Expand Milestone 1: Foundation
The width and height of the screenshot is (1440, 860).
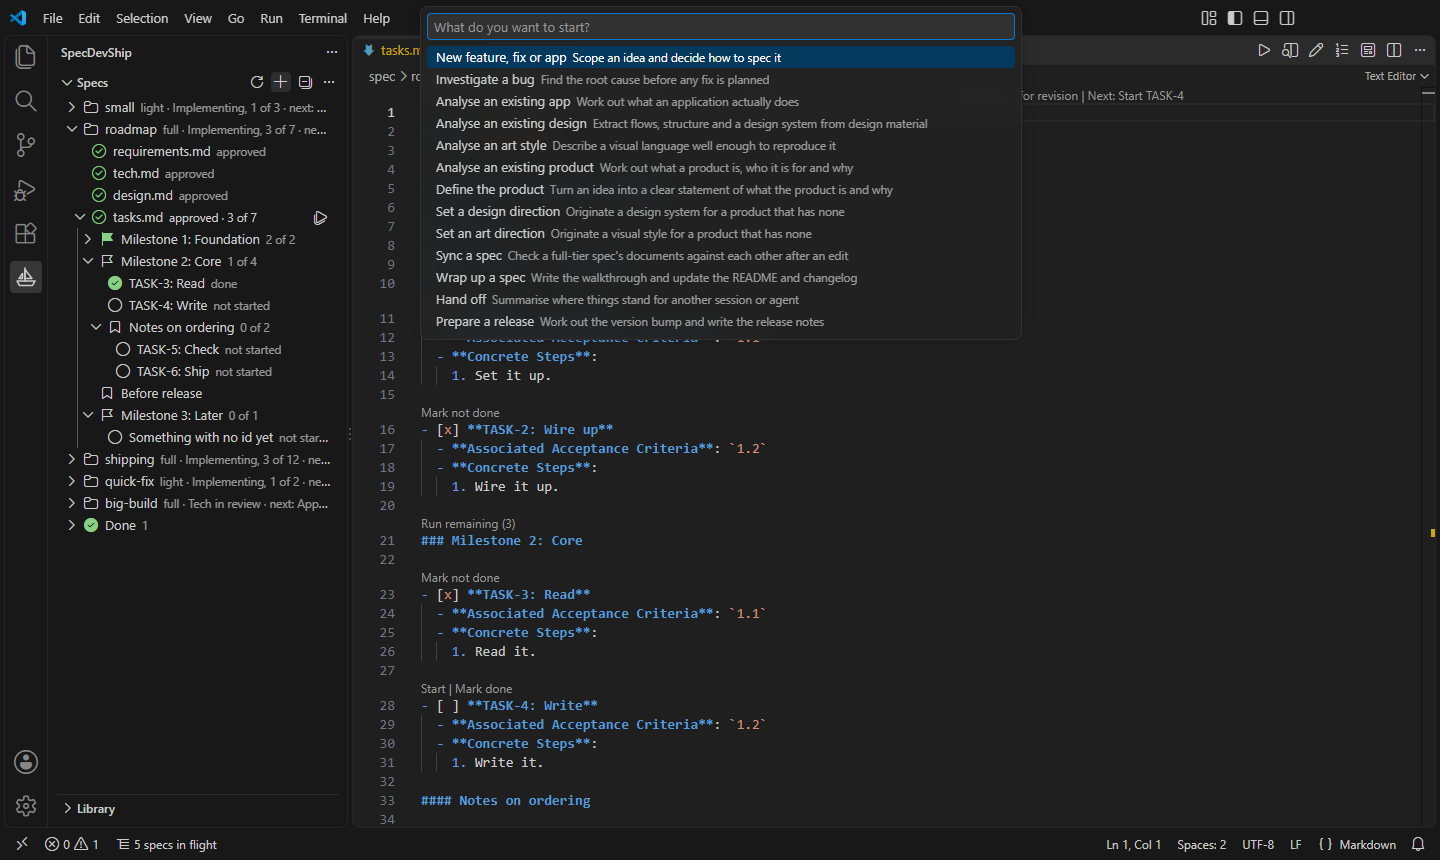[x=88, y=240]
